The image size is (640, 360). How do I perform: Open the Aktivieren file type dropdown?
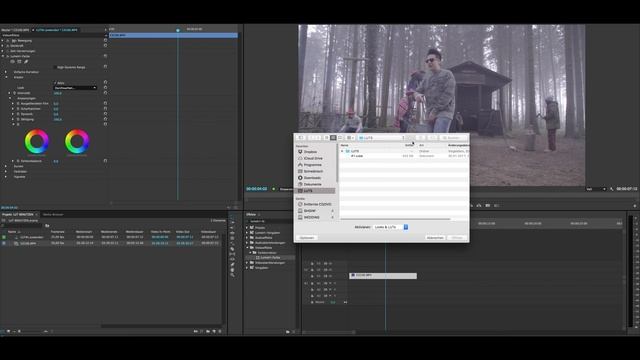point(391,227)
